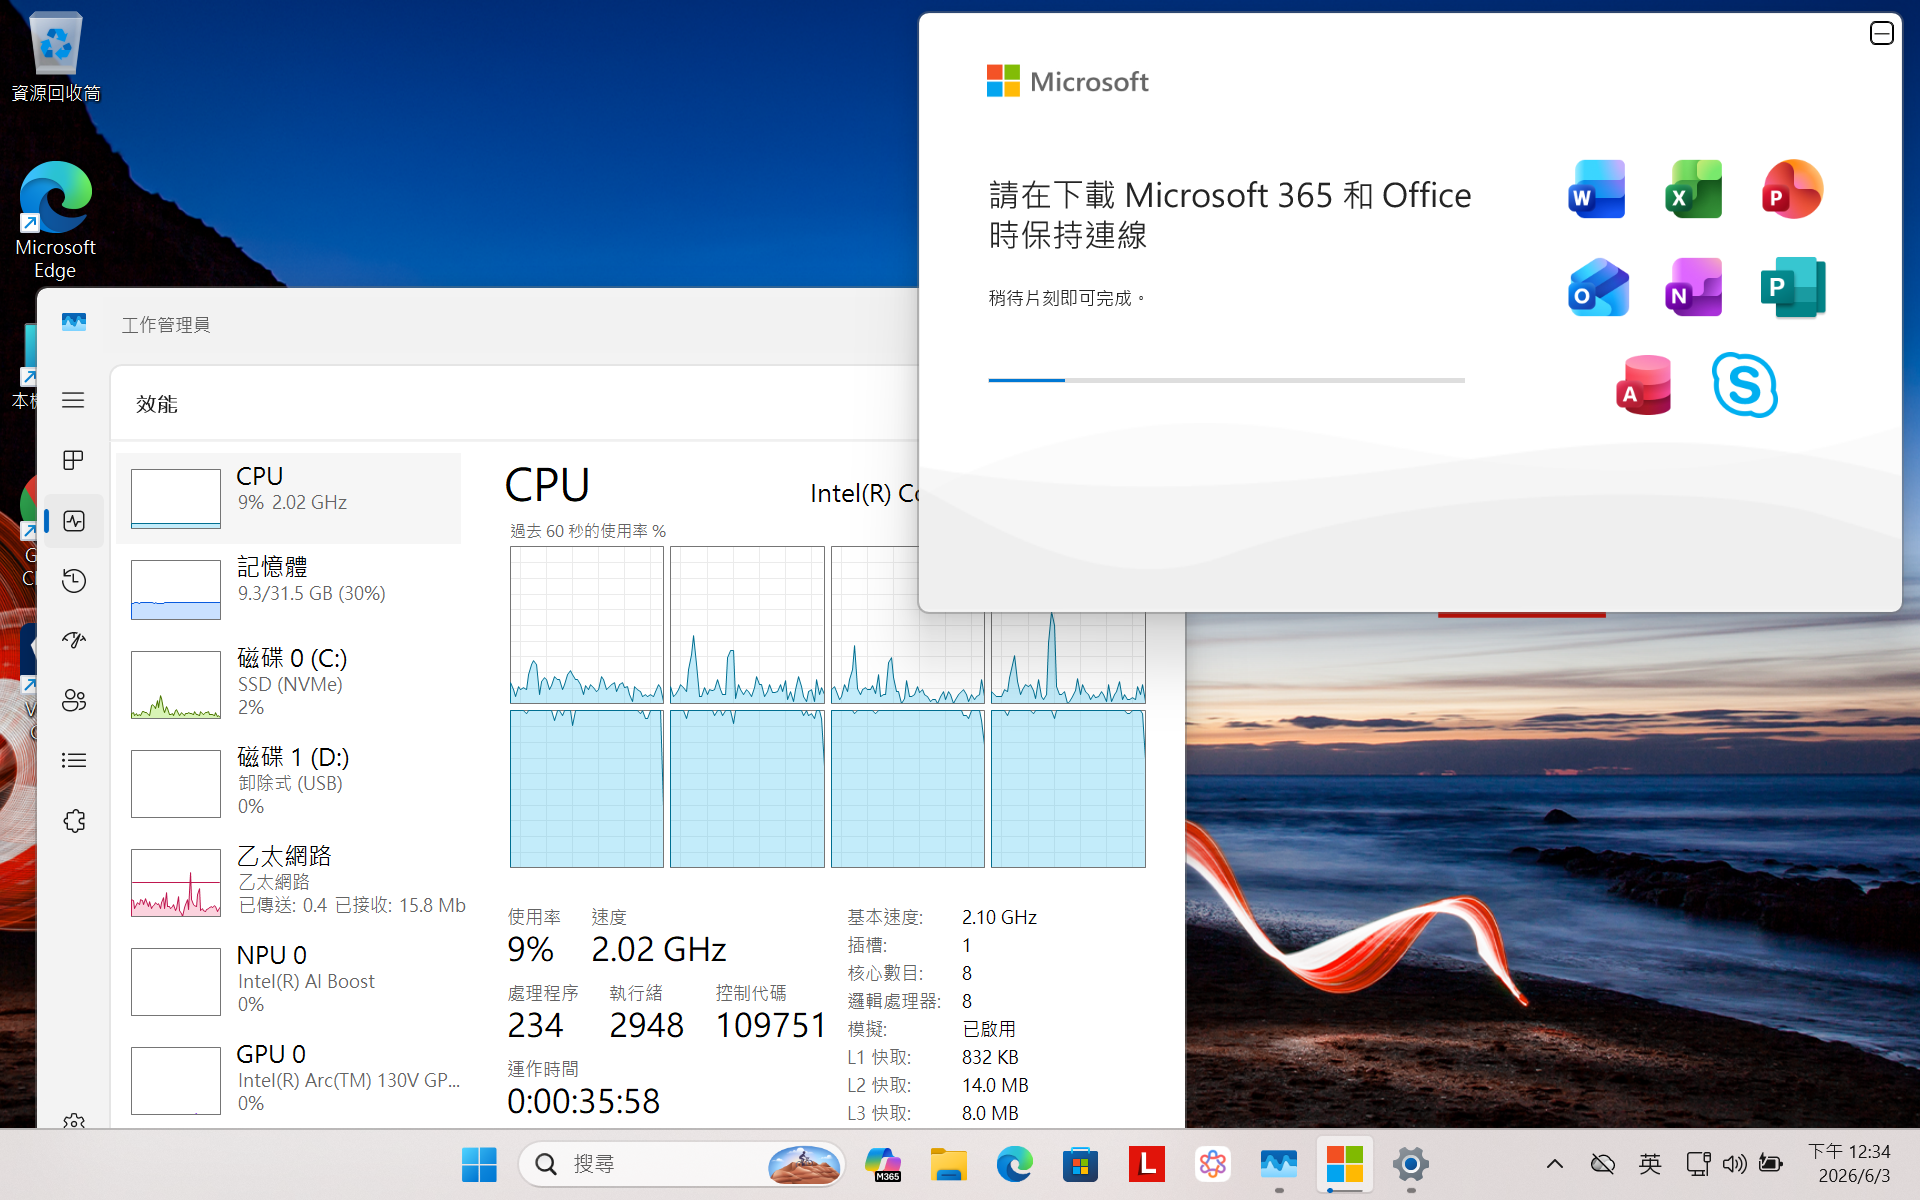This screenshot has width=1920, height=1200.
Task: Click the taskbar search box
Action: [682, 1164]
